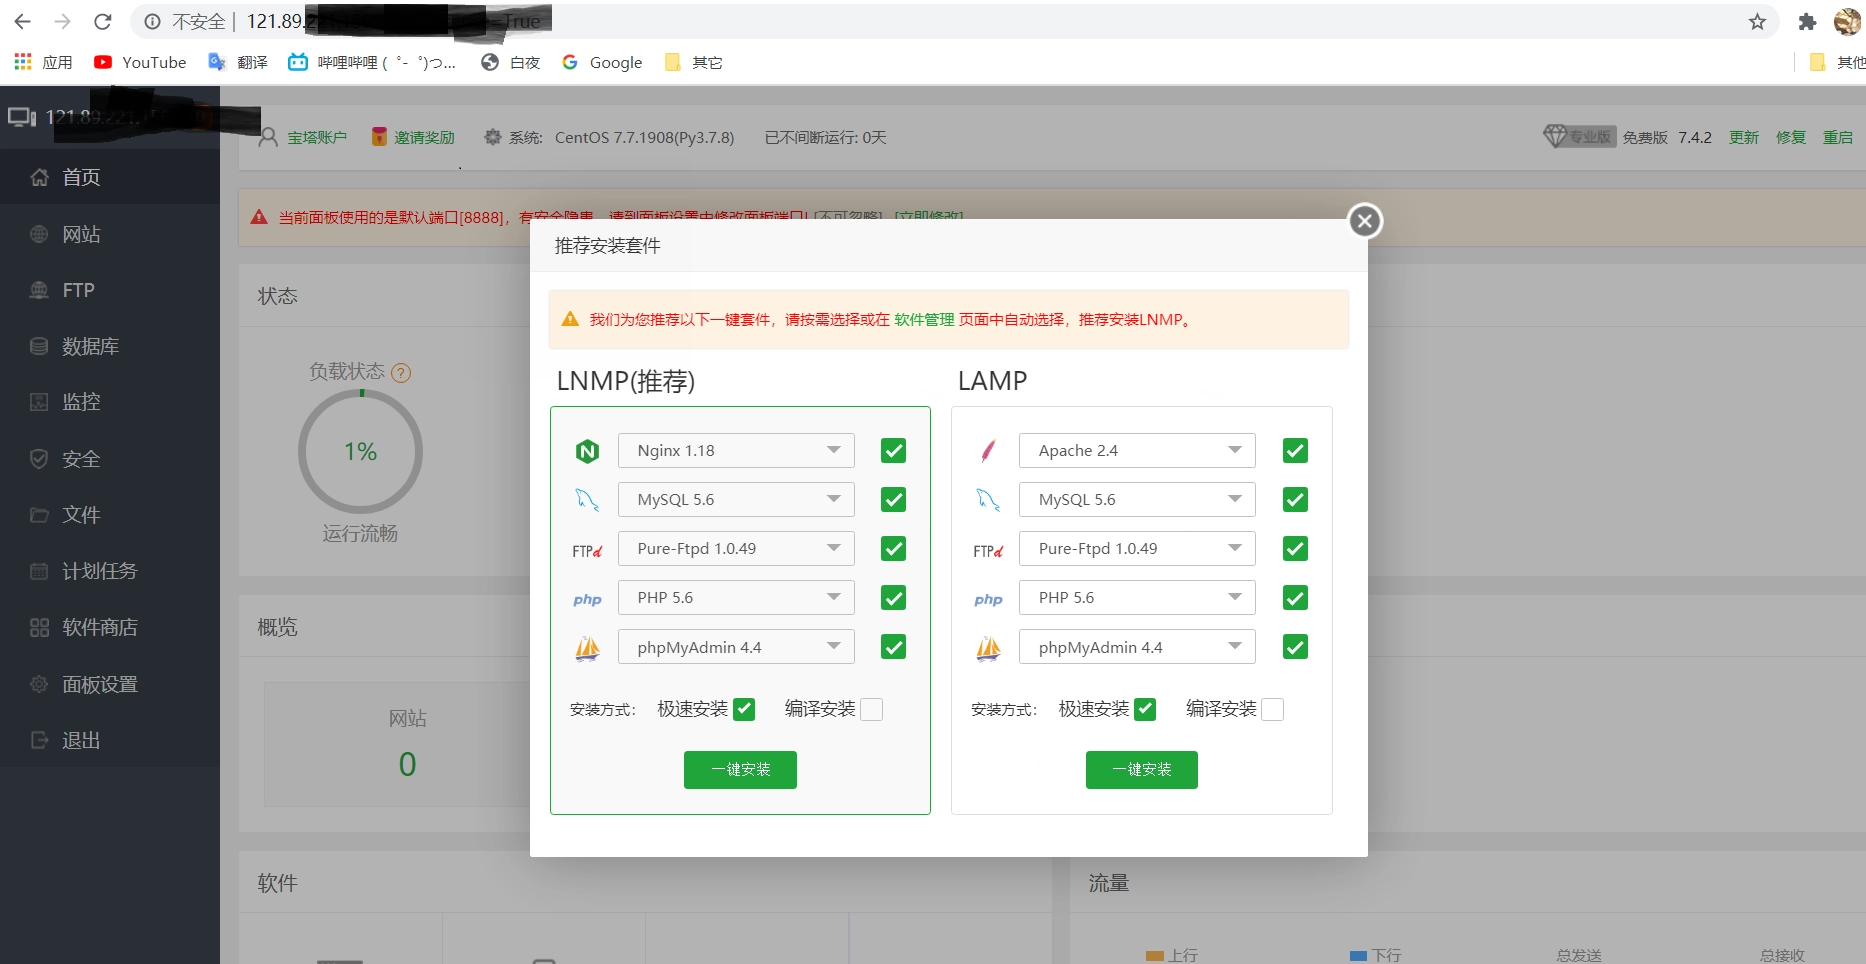
Task: Click the php icon in LNMP list
Action: pyautogui.click(x=587, y=599)
